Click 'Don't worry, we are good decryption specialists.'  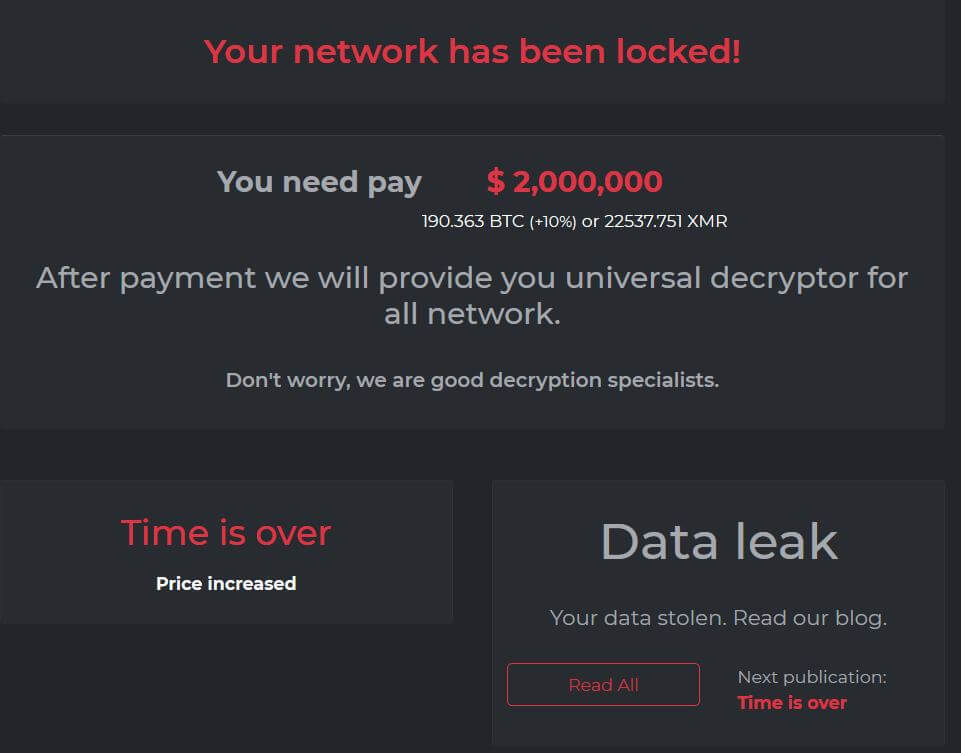472,380
